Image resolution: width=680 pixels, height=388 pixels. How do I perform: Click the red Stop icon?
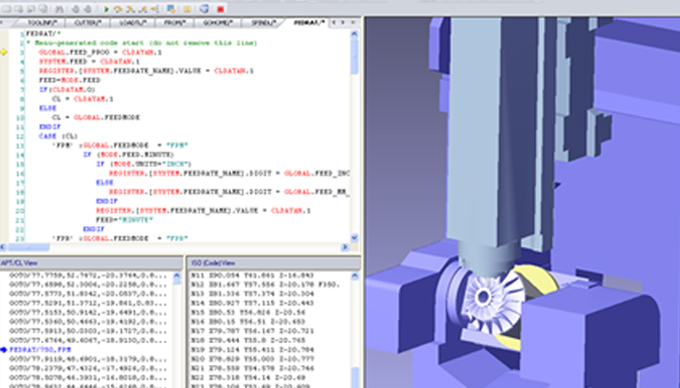pyautogui.click(x=220, y=9)
